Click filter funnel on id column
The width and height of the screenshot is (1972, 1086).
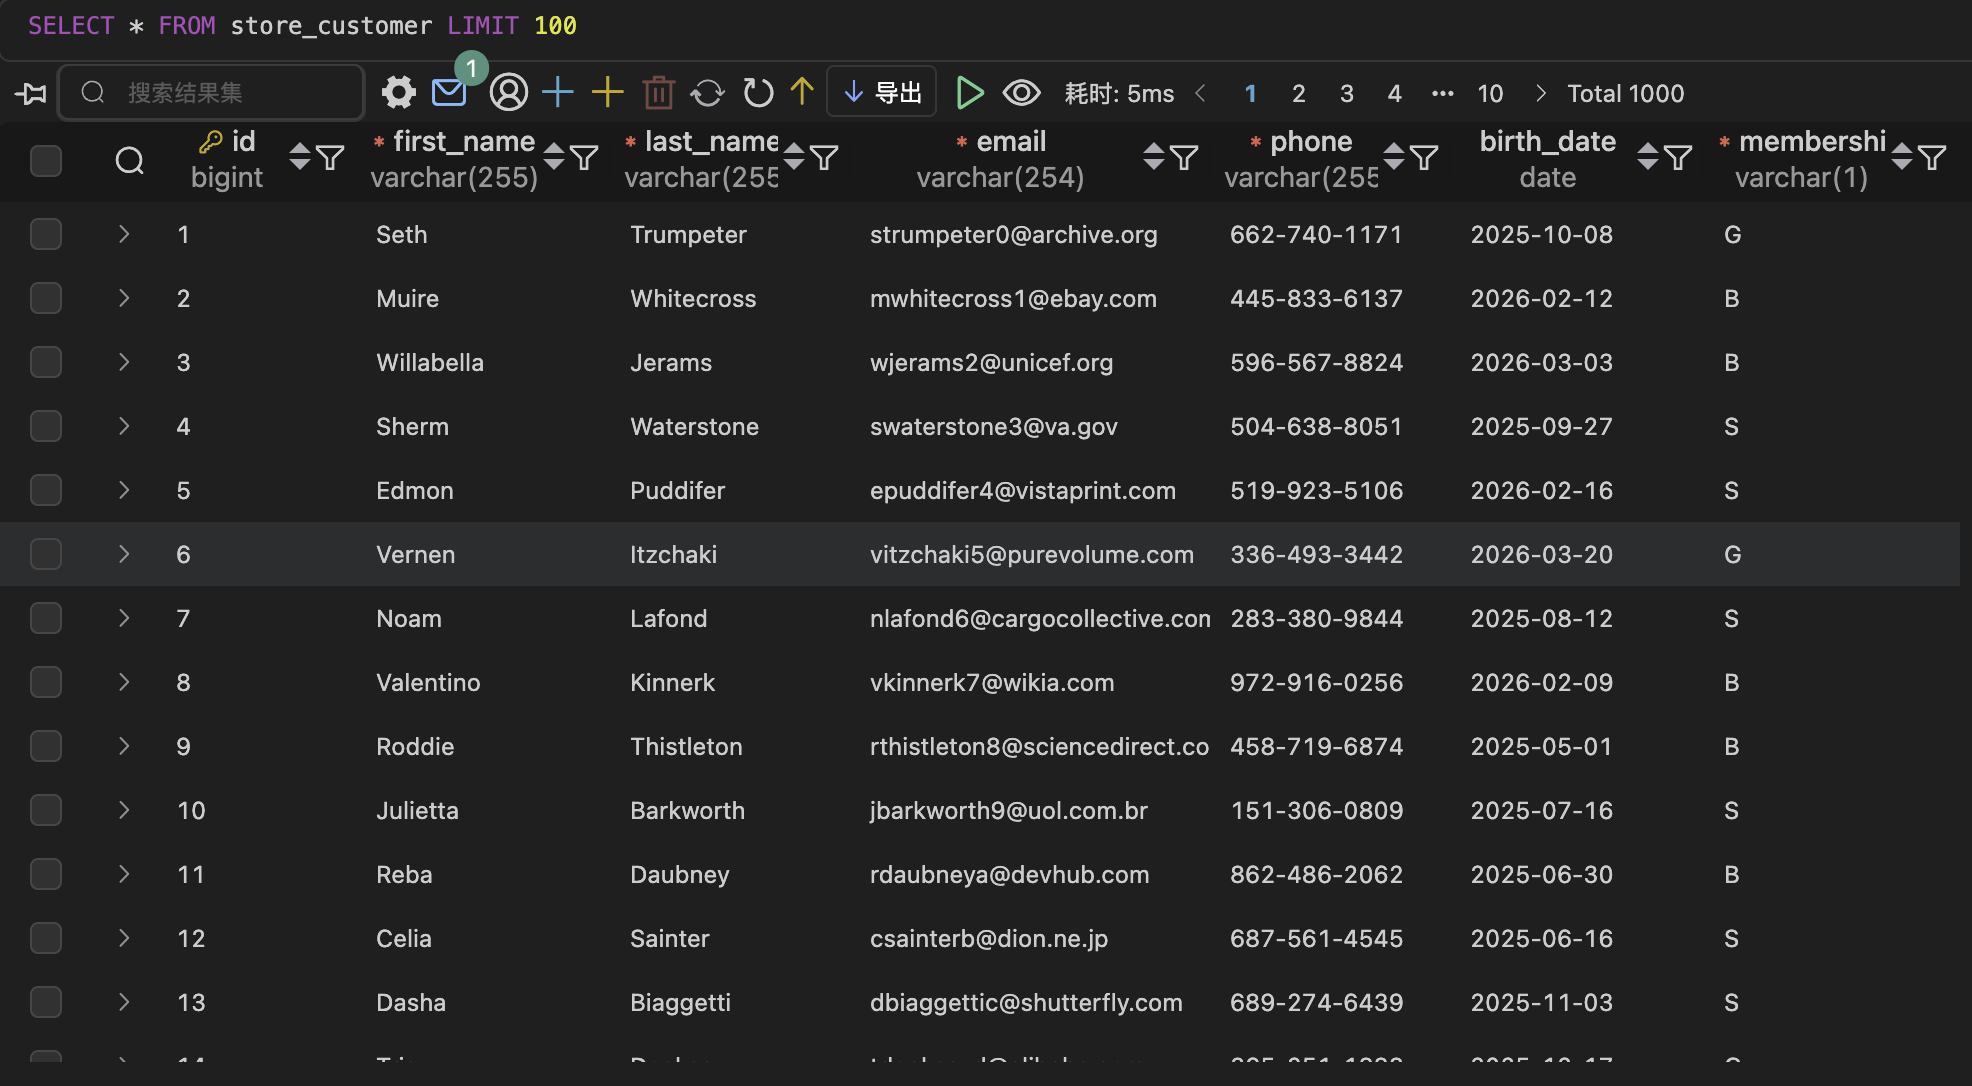330,157
